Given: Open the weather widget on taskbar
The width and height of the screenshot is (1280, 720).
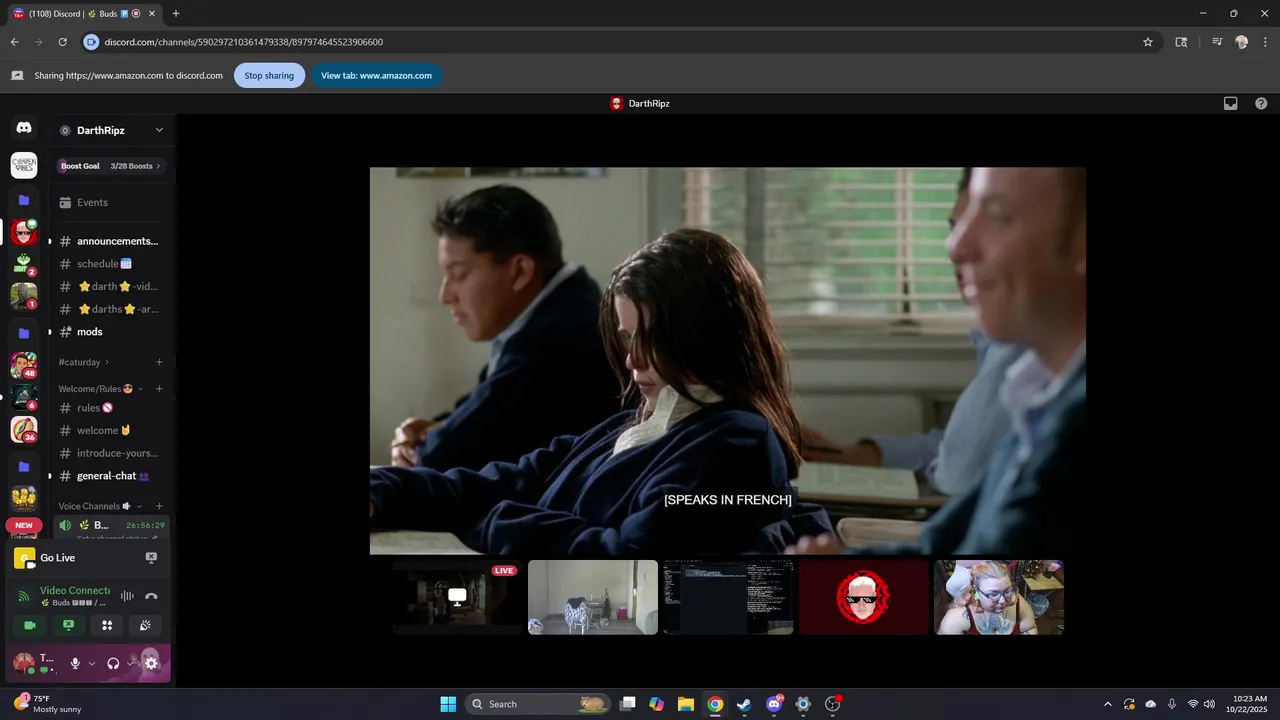Looking at the screenshot, I should coord(48,704).
